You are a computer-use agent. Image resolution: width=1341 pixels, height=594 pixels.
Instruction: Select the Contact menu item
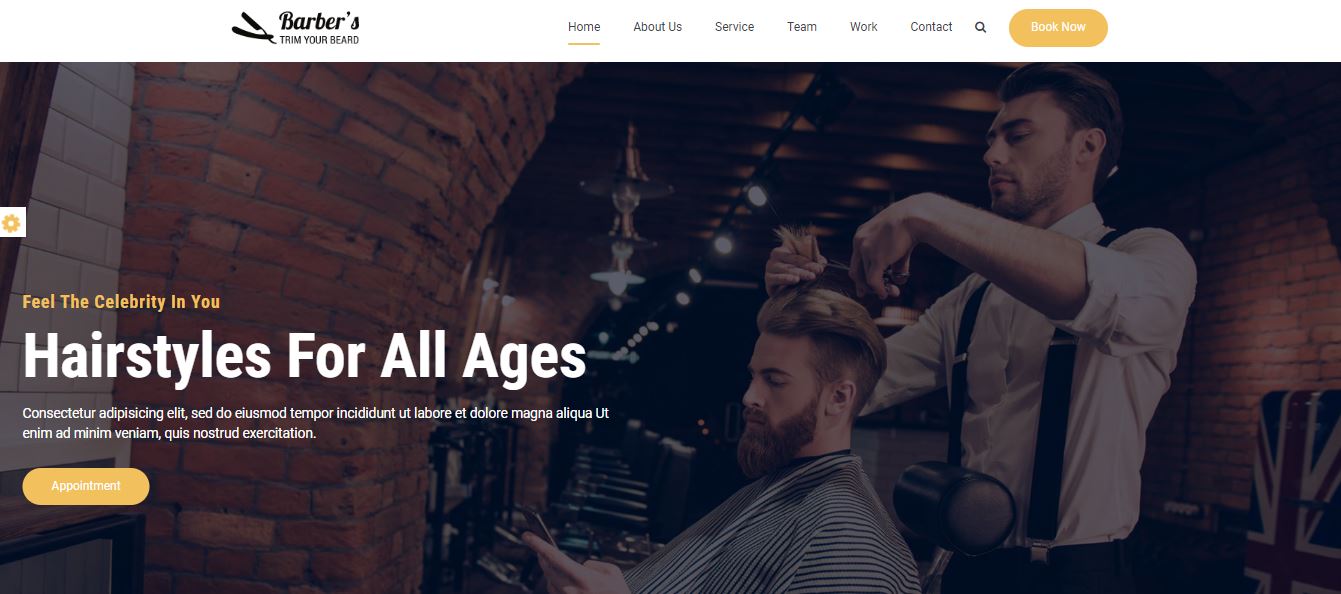pyautogui.click(x=931, y=27)
